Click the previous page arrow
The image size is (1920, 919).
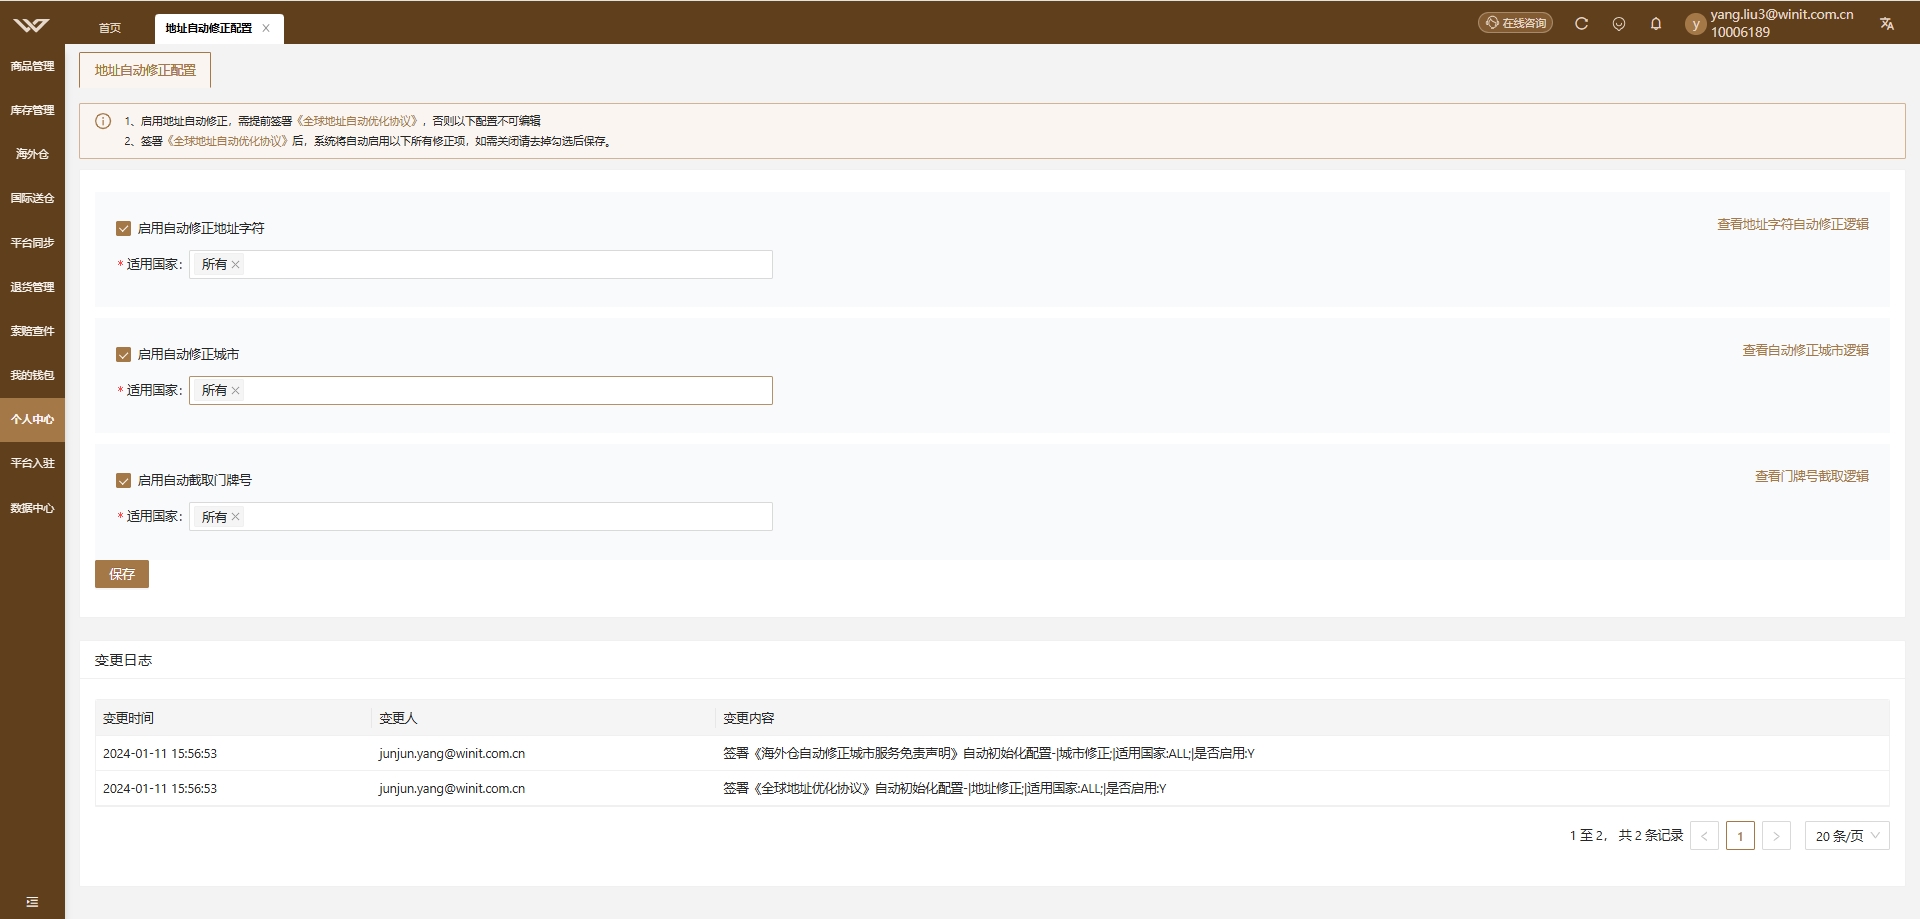click(x=1704, y=836)
